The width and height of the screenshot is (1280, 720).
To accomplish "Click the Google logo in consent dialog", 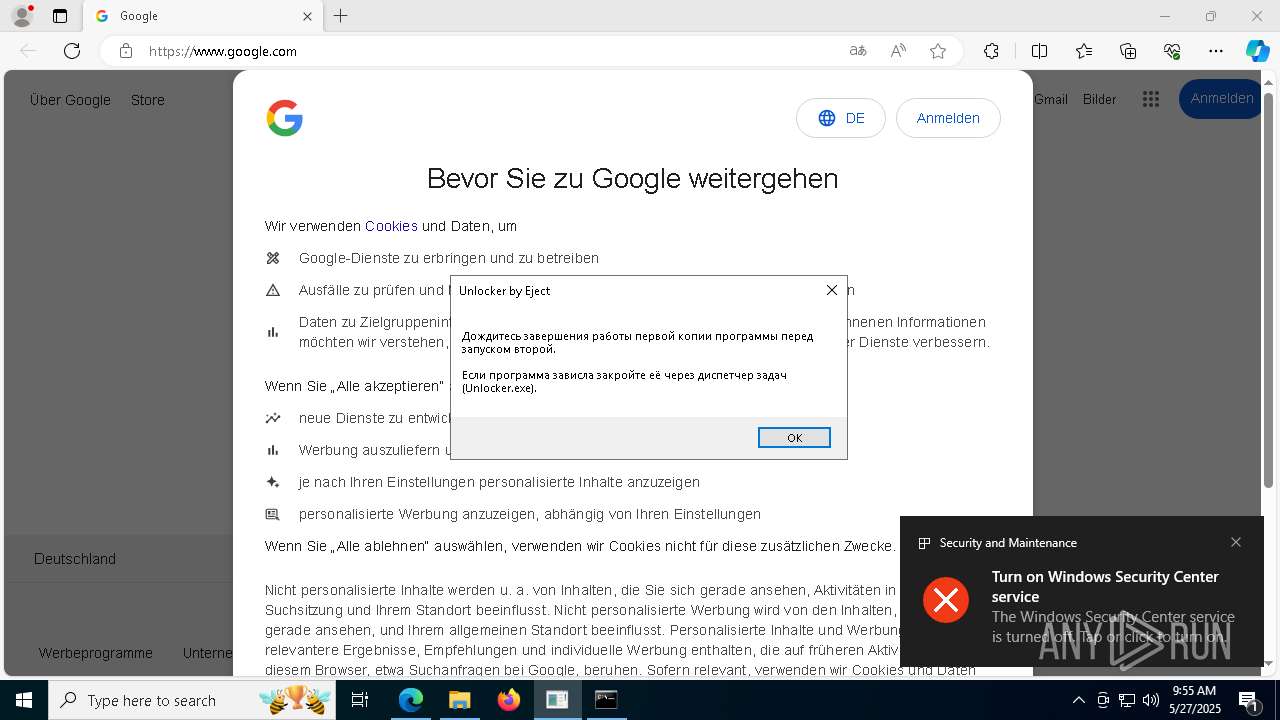I will (x=285, y=118).
